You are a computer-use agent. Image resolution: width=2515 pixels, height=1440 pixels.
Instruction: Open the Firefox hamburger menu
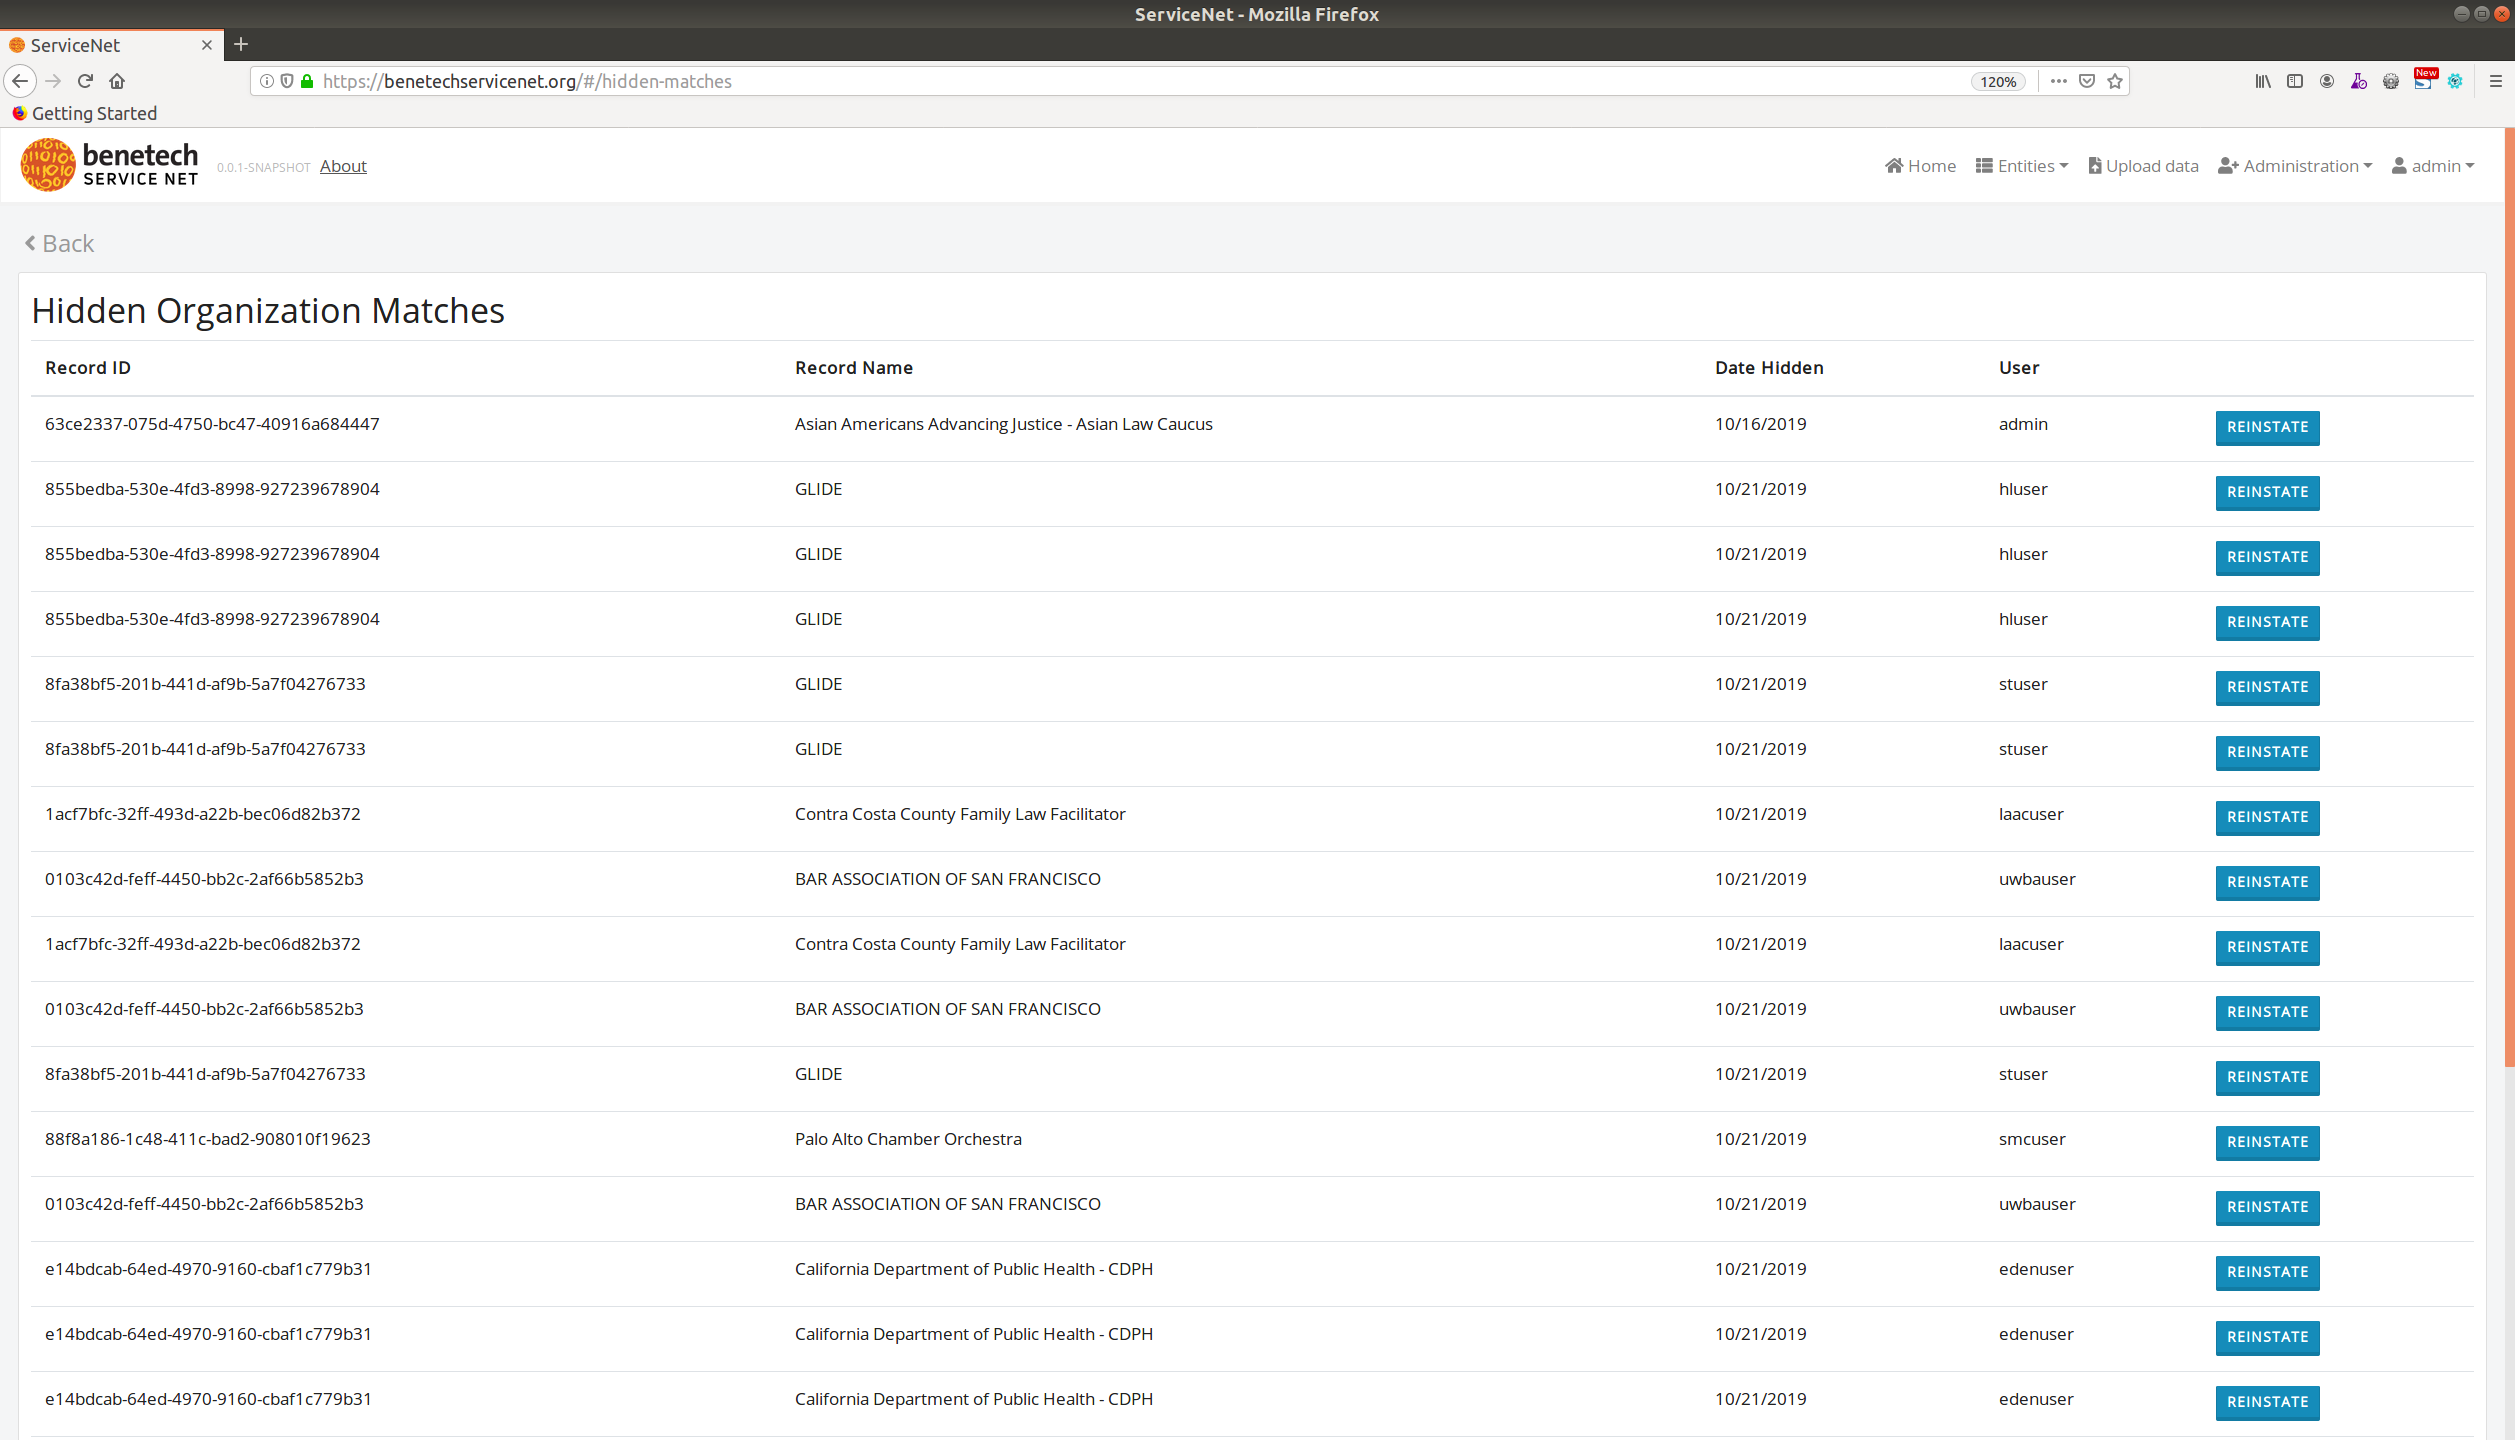(x=2494, y=81)
